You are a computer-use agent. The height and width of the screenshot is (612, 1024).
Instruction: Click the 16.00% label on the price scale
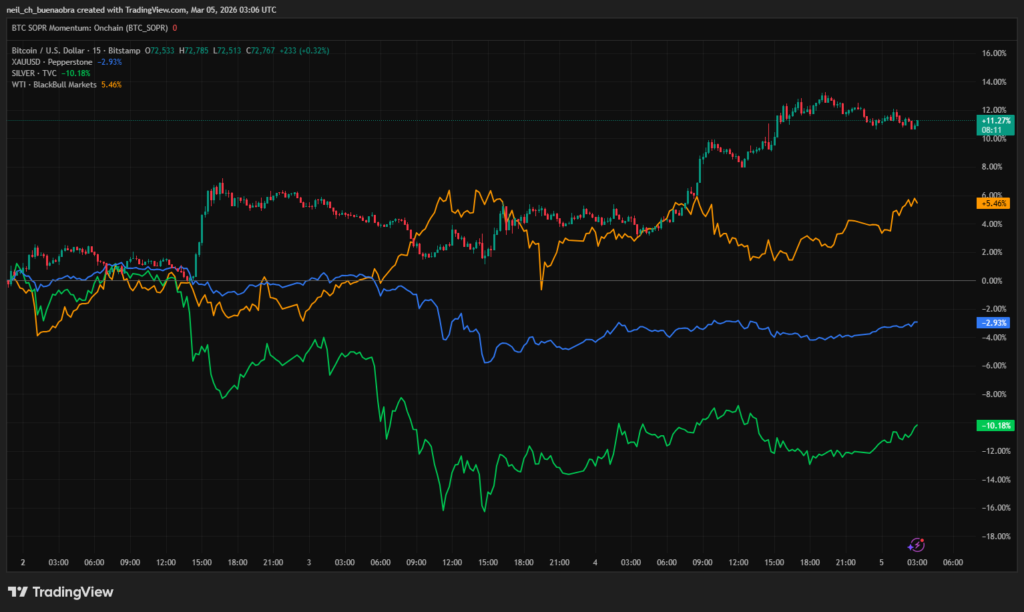pos(992,53)
